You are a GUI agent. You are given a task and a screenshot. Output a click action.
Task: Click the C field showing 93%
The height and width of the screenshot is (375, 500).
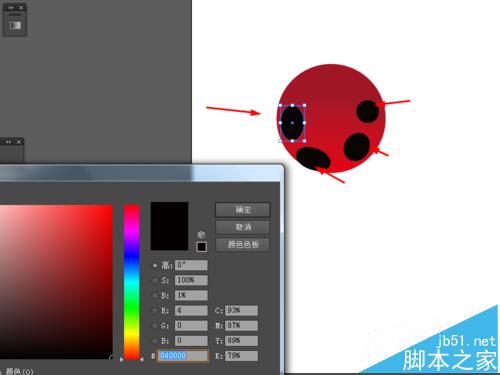[241, 310]
